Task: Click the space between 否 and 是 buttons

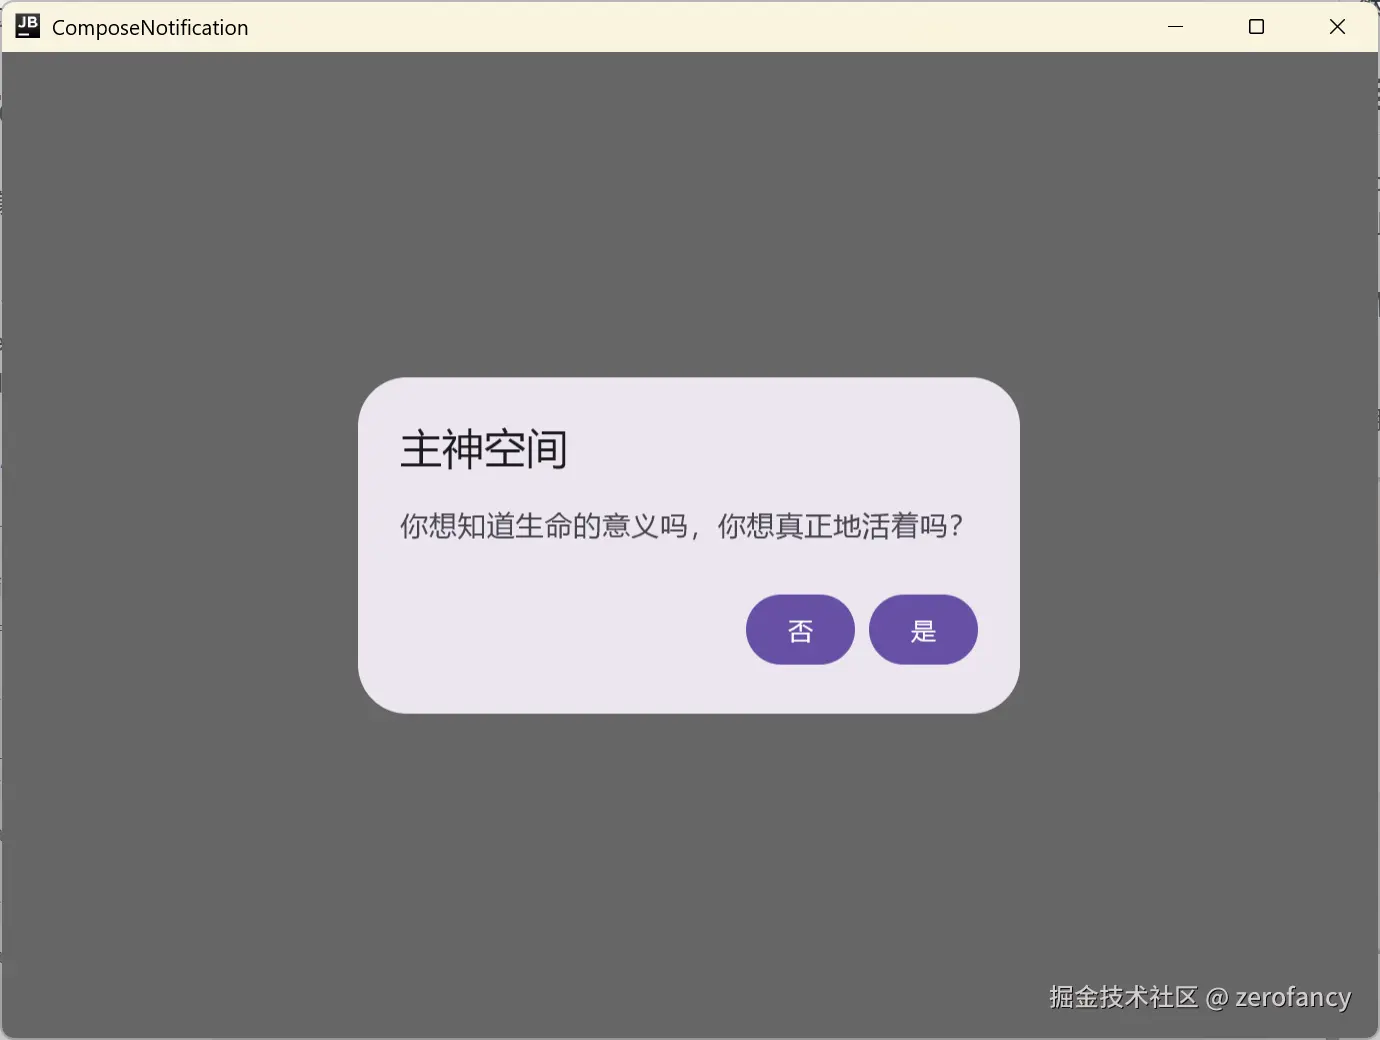Action: click(861, 629)
